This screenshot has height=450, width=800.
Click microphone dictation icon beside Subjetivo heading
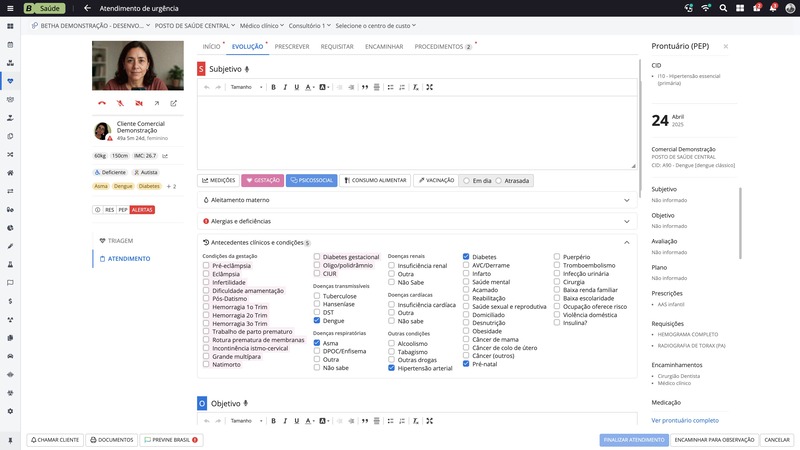(x=247, y=69)
